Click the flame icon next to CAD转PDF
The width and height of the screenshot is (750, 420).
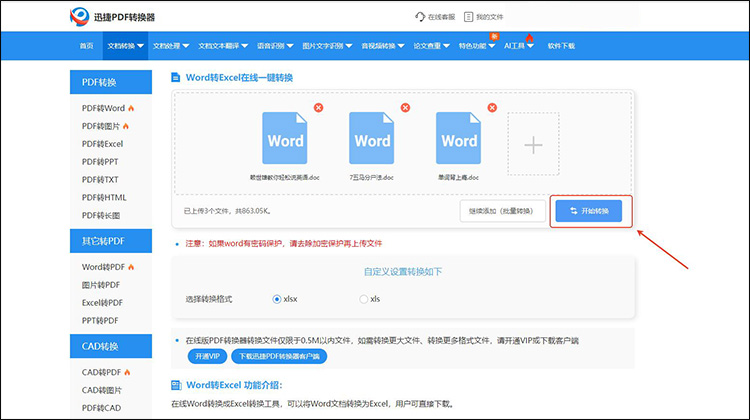(127, 372)
